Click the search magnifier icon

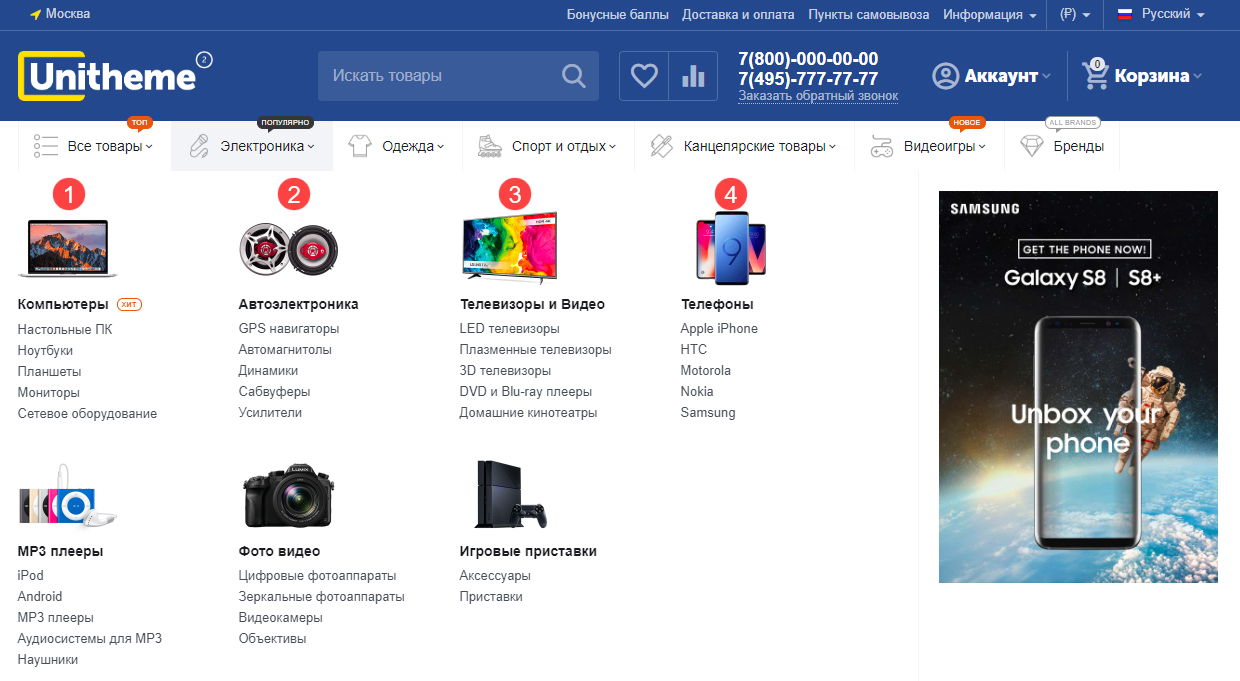click(x=573, y=76)
